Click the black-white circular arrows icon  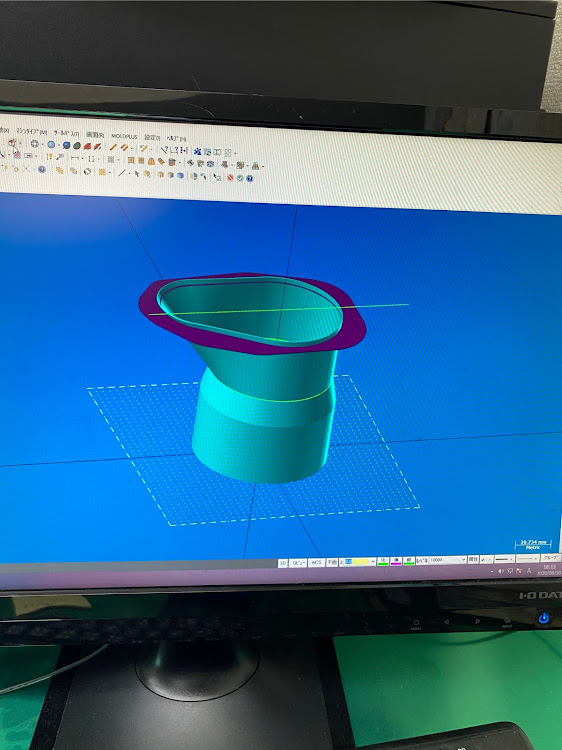[x=87, y=171]
